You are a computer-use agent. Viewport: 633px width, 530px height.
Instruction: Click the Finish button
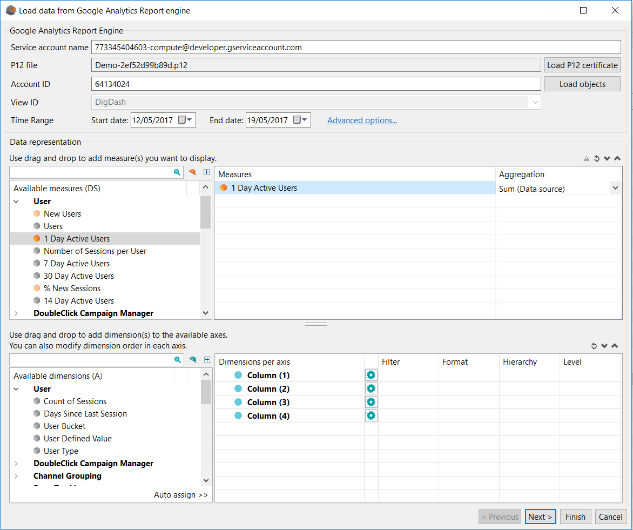coord(575,517)
